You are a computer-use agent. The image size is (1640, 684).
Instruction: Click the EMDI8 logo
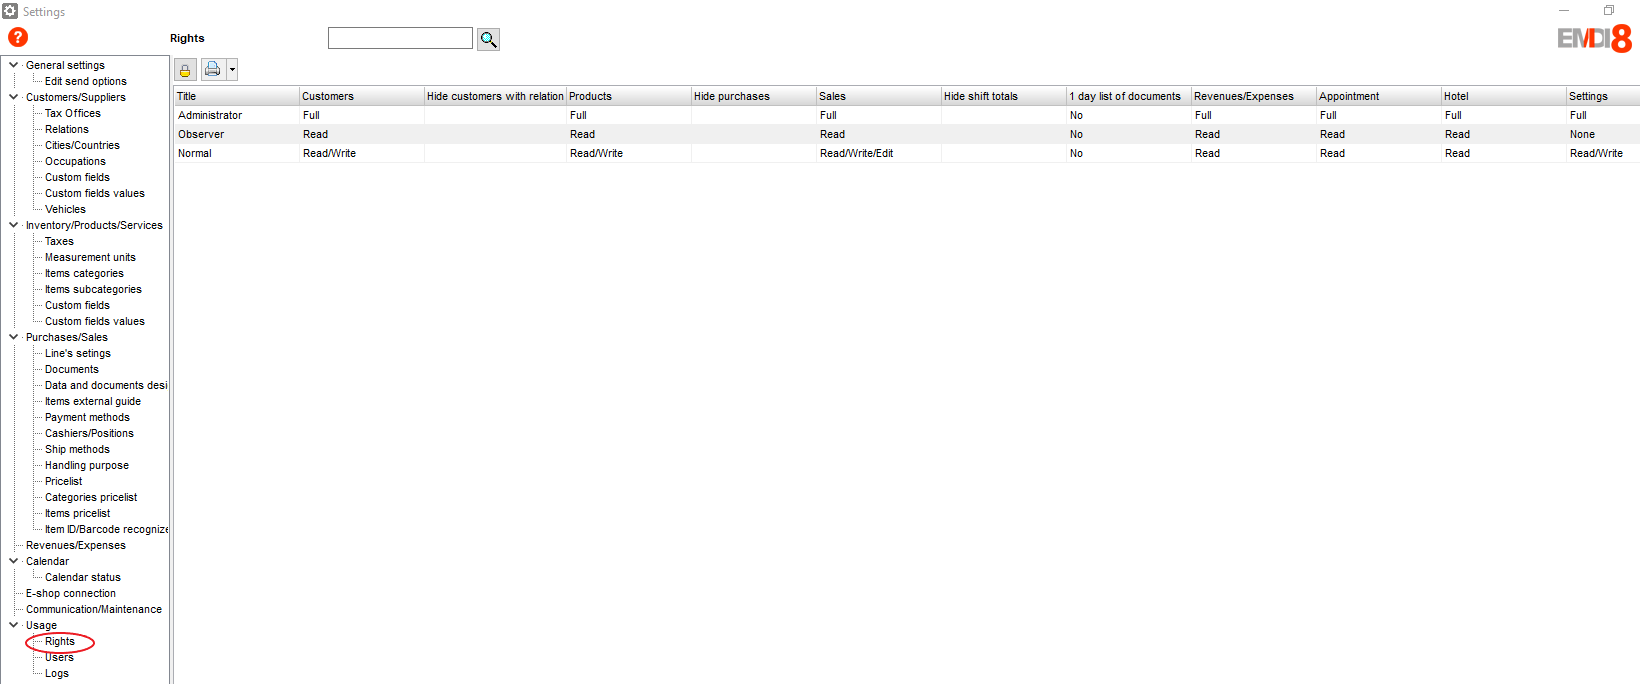1594,39
